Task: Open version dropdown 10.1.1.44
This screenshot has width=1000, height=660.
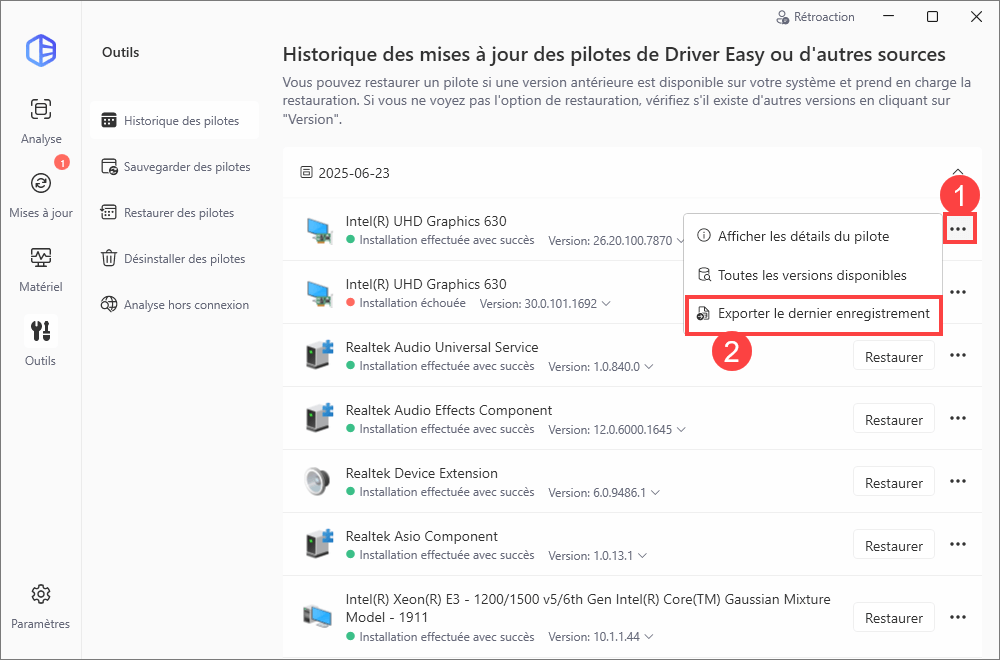Action: [x=649, y=637]
